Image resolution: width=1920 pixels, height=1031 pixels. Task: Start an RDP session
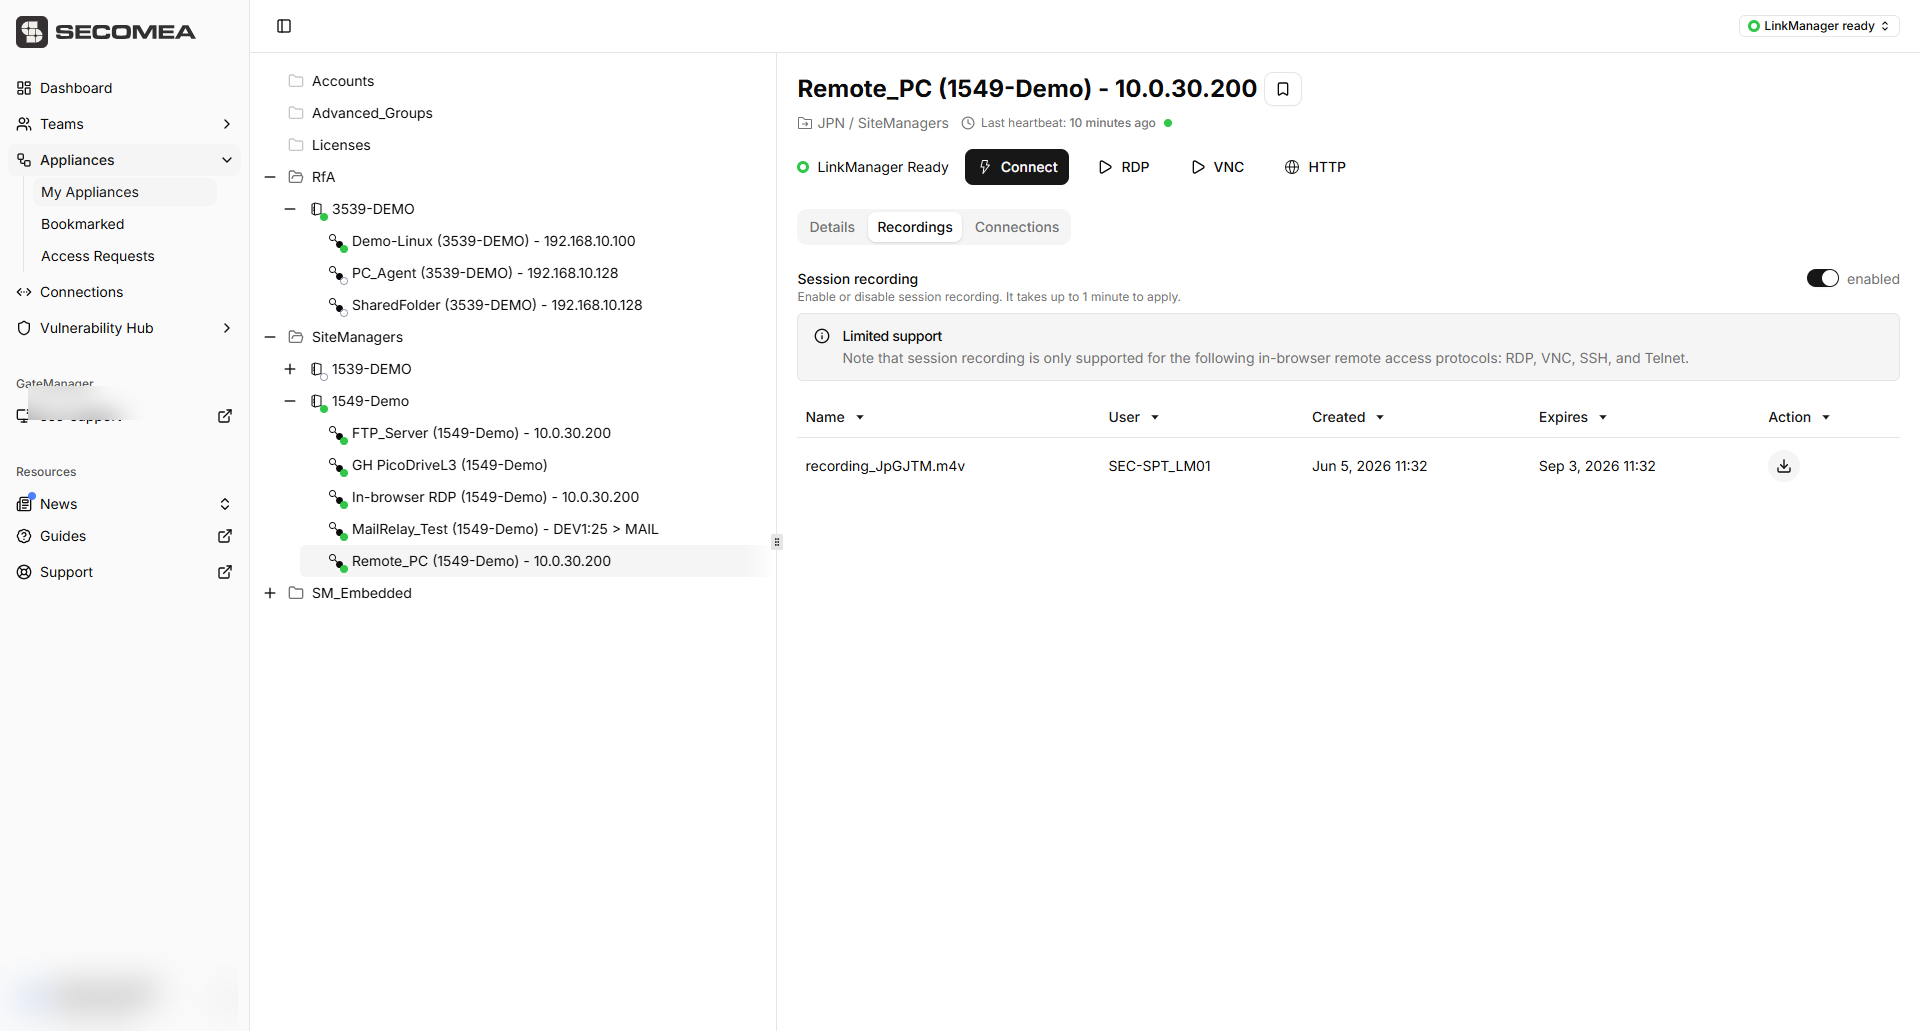tap(1124, 167)
